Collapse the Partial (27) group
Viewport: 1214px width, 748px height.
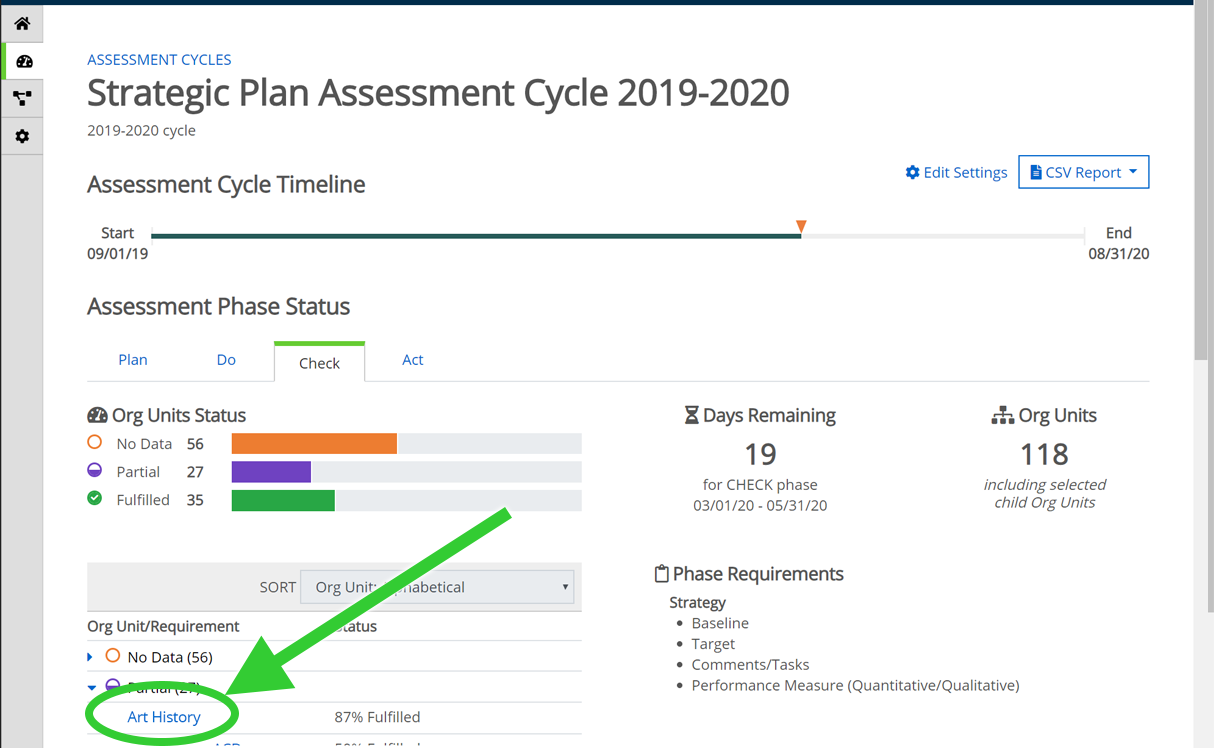coord(91,687)
